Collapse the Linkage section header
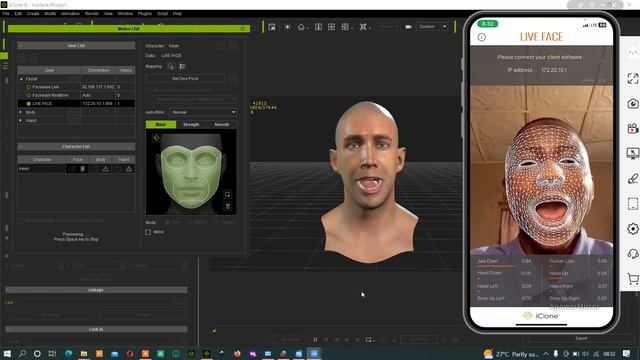 click(x=96, y=290)
